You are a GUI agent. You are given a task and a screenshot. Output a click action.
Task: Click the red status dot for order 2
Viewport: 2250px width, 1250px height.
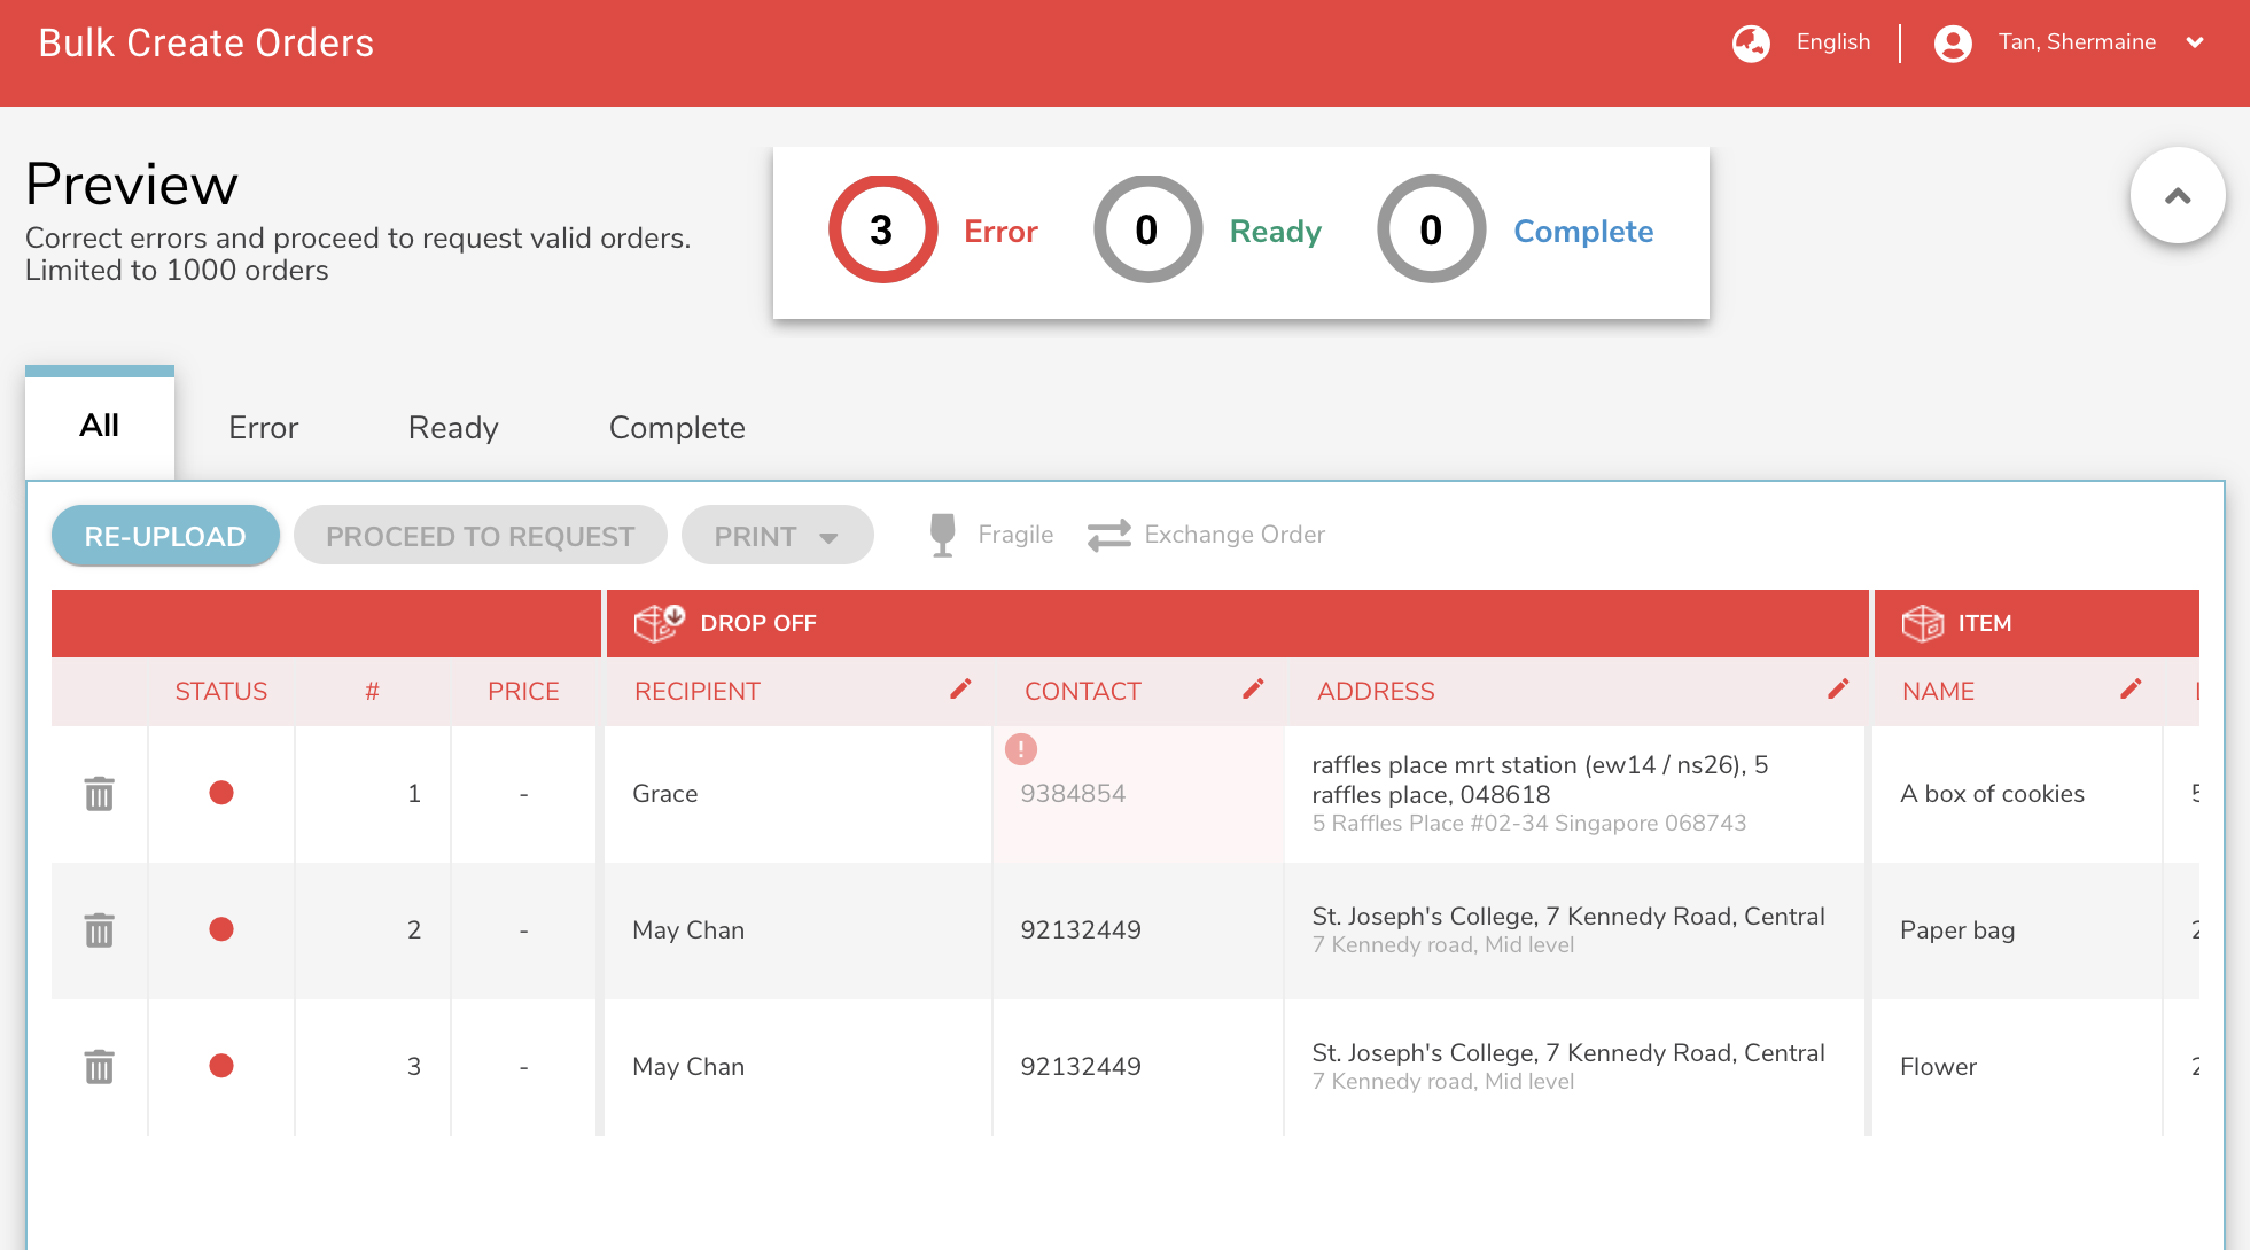click(221, 929)
